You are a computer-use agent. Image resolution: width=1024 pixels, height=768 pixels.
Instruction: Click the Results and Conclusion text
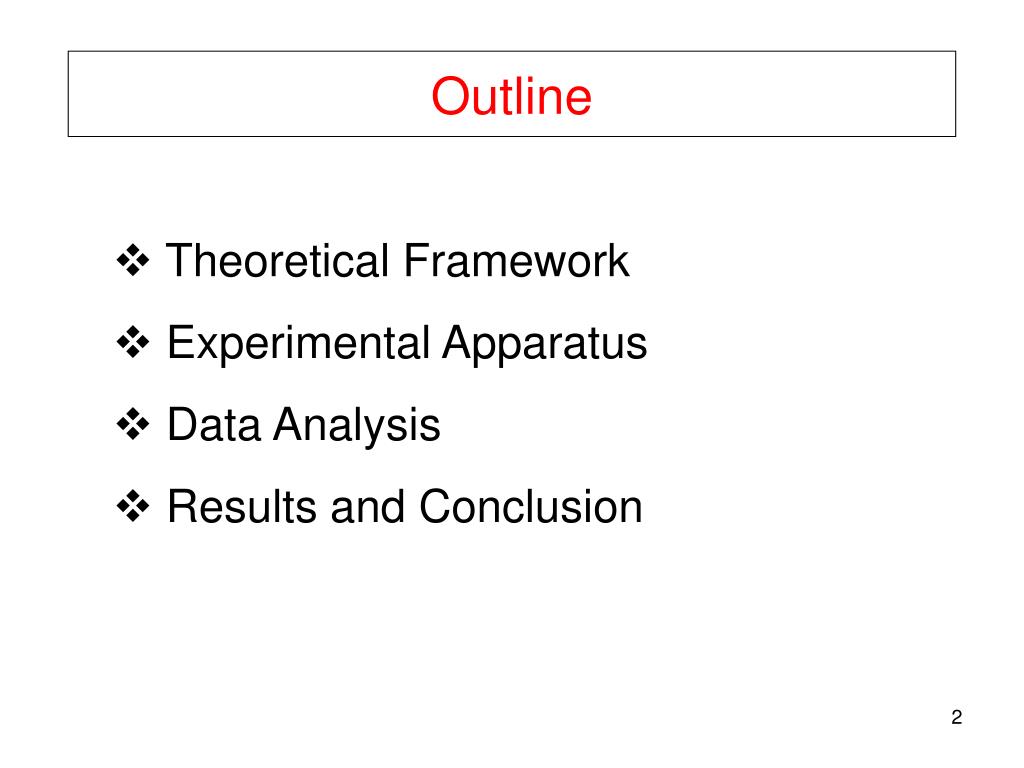405,507
